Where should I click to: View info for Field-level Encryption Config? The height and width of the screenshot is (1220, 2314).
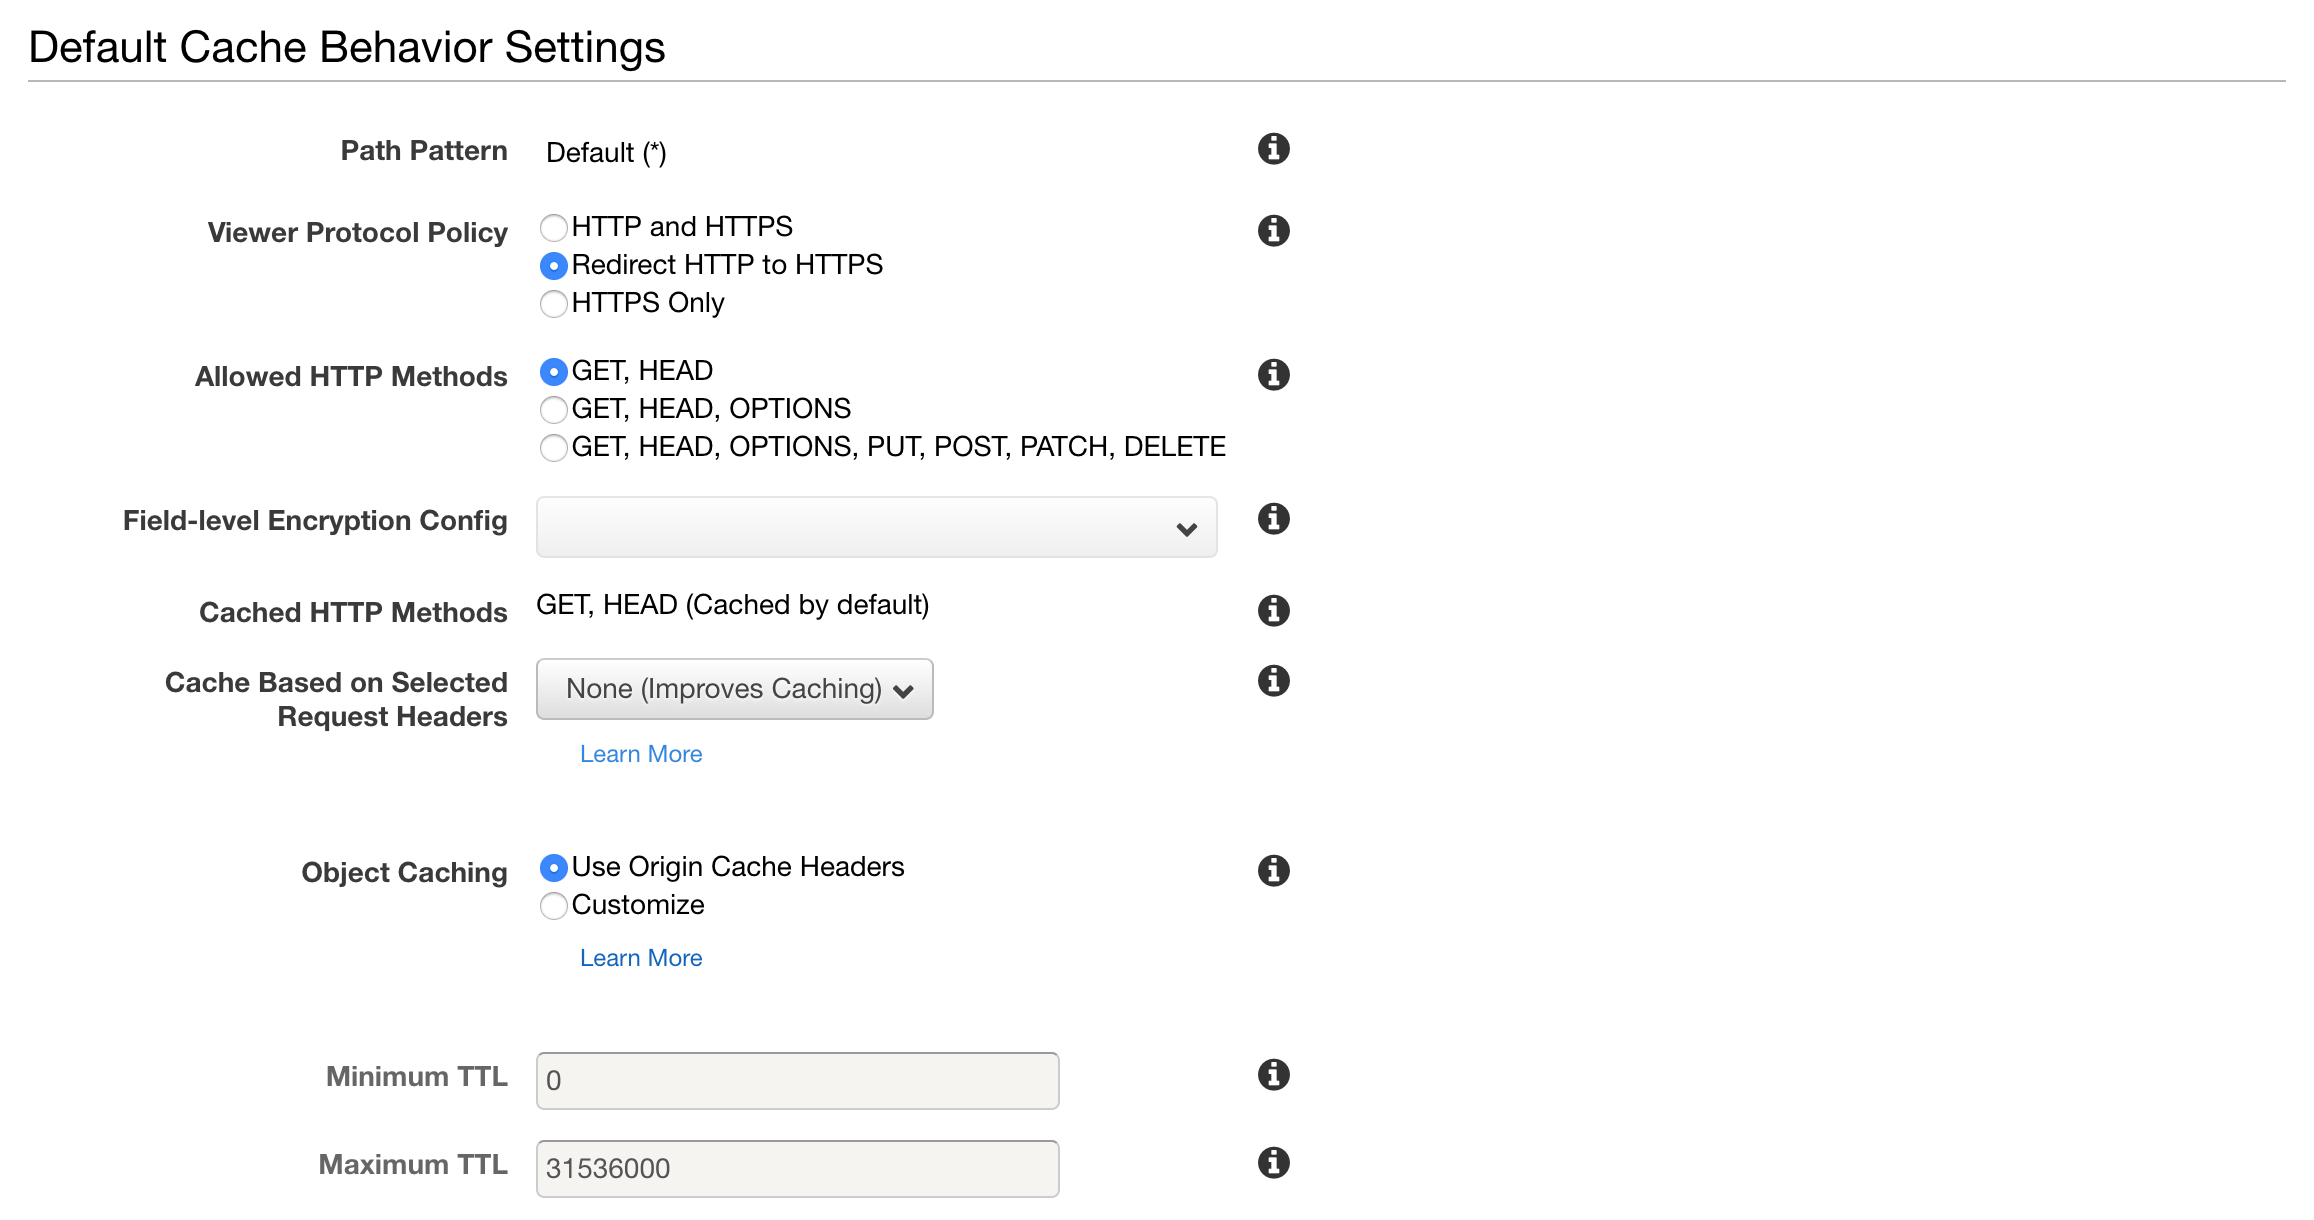pos(1273,519)
